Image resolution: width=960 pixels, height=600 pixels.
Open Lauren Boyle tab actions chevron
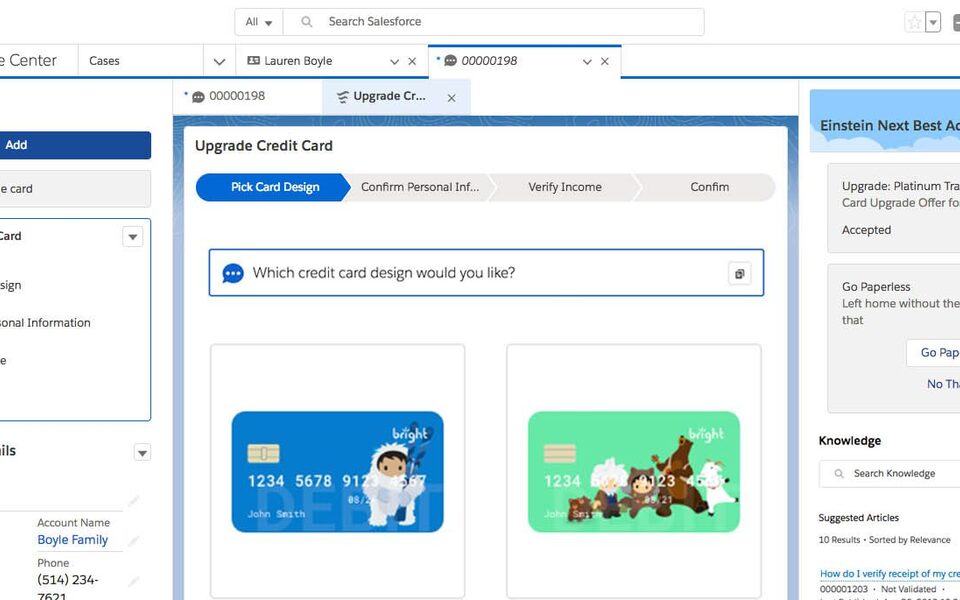point(394,62)
